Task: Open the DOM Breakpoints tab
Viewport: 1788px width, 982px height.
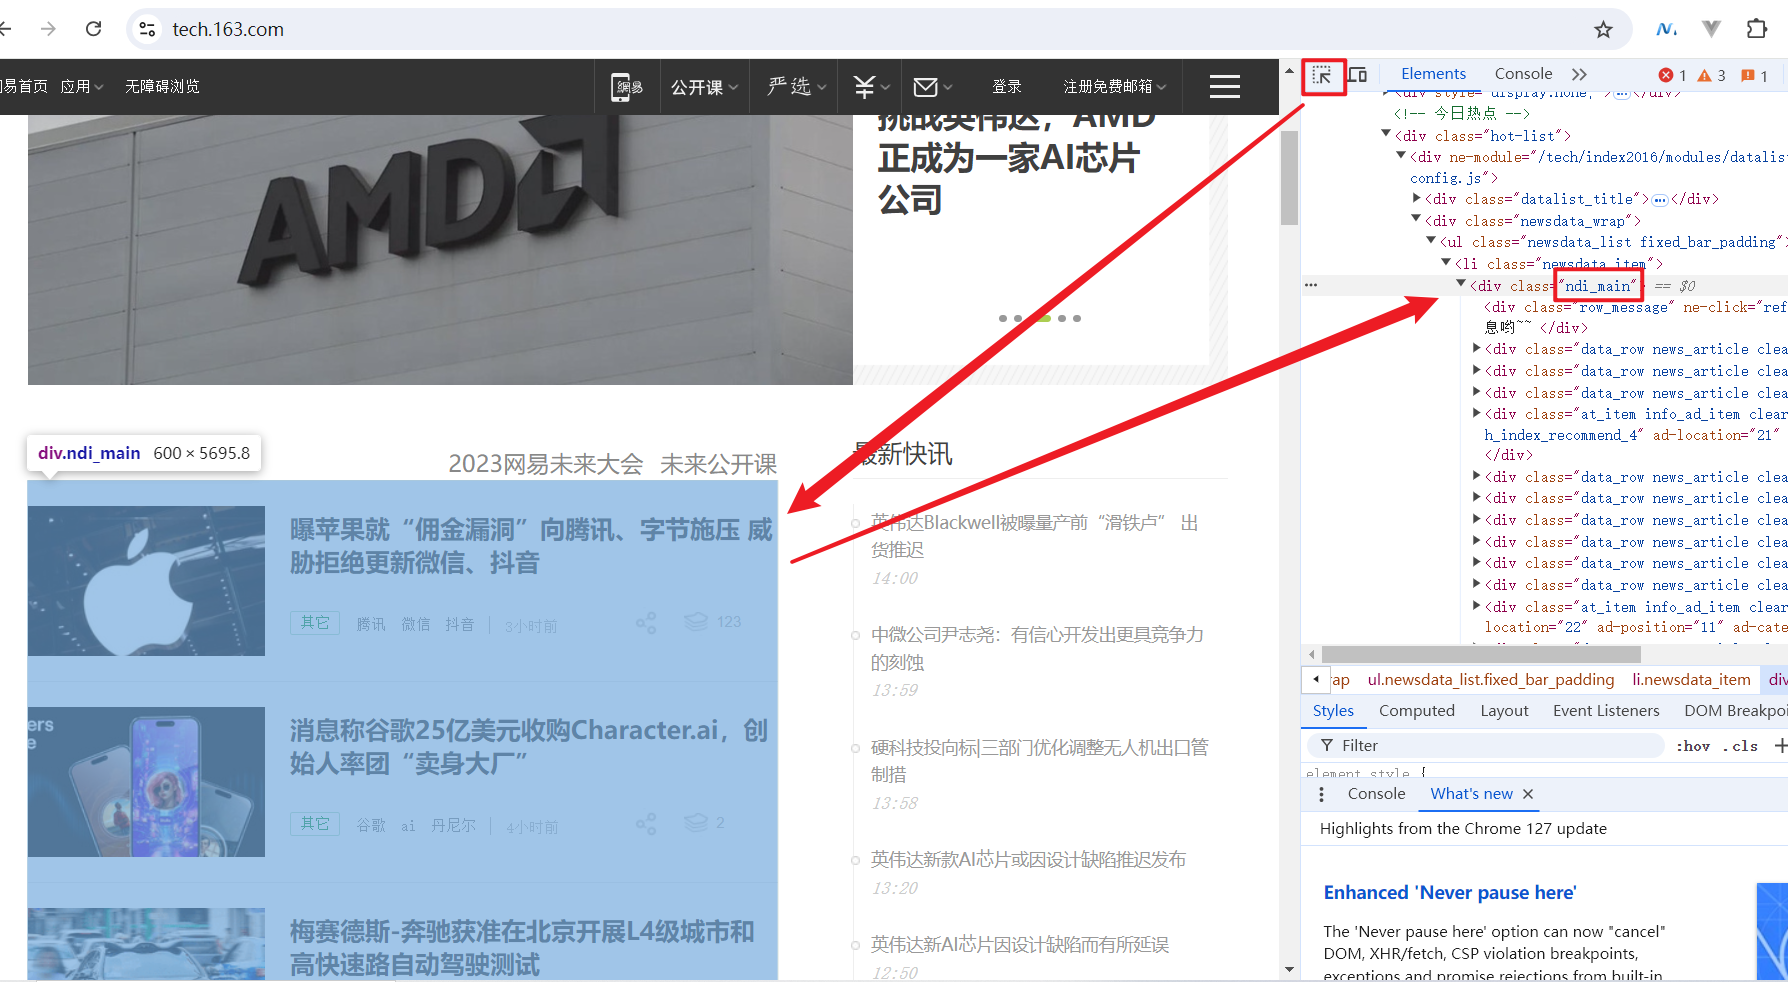Action: click(1735, 711)
